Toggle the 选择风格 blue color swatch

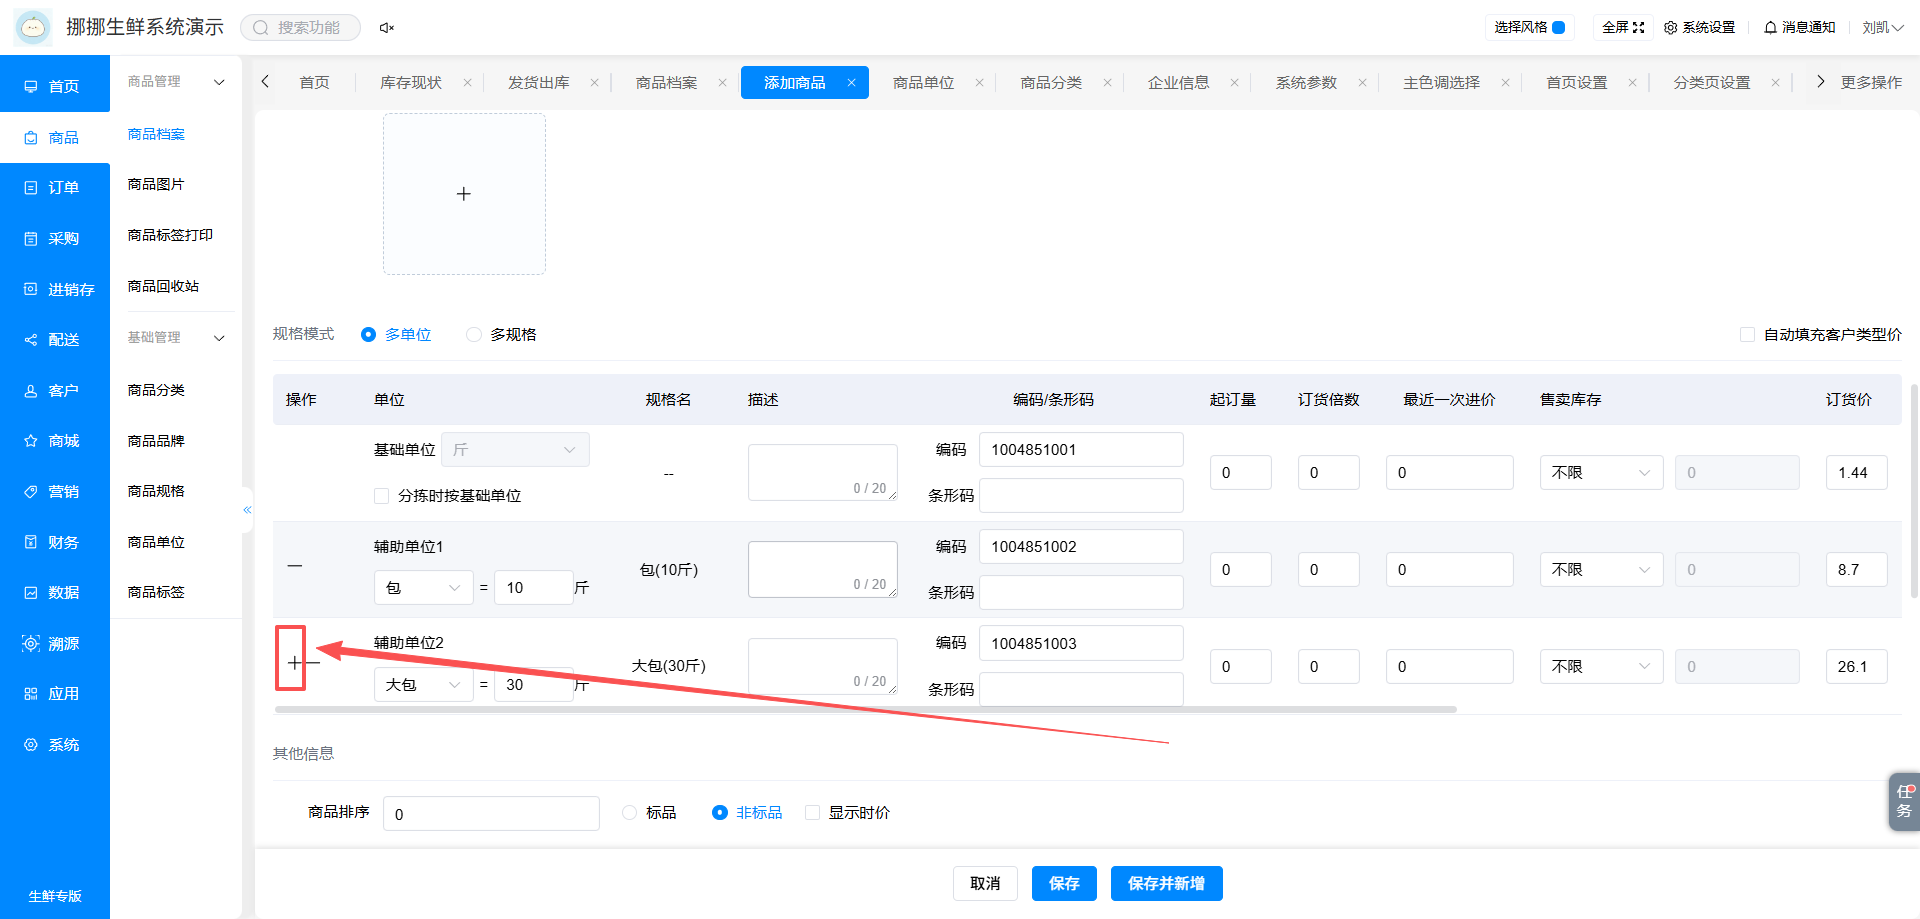1558,28
